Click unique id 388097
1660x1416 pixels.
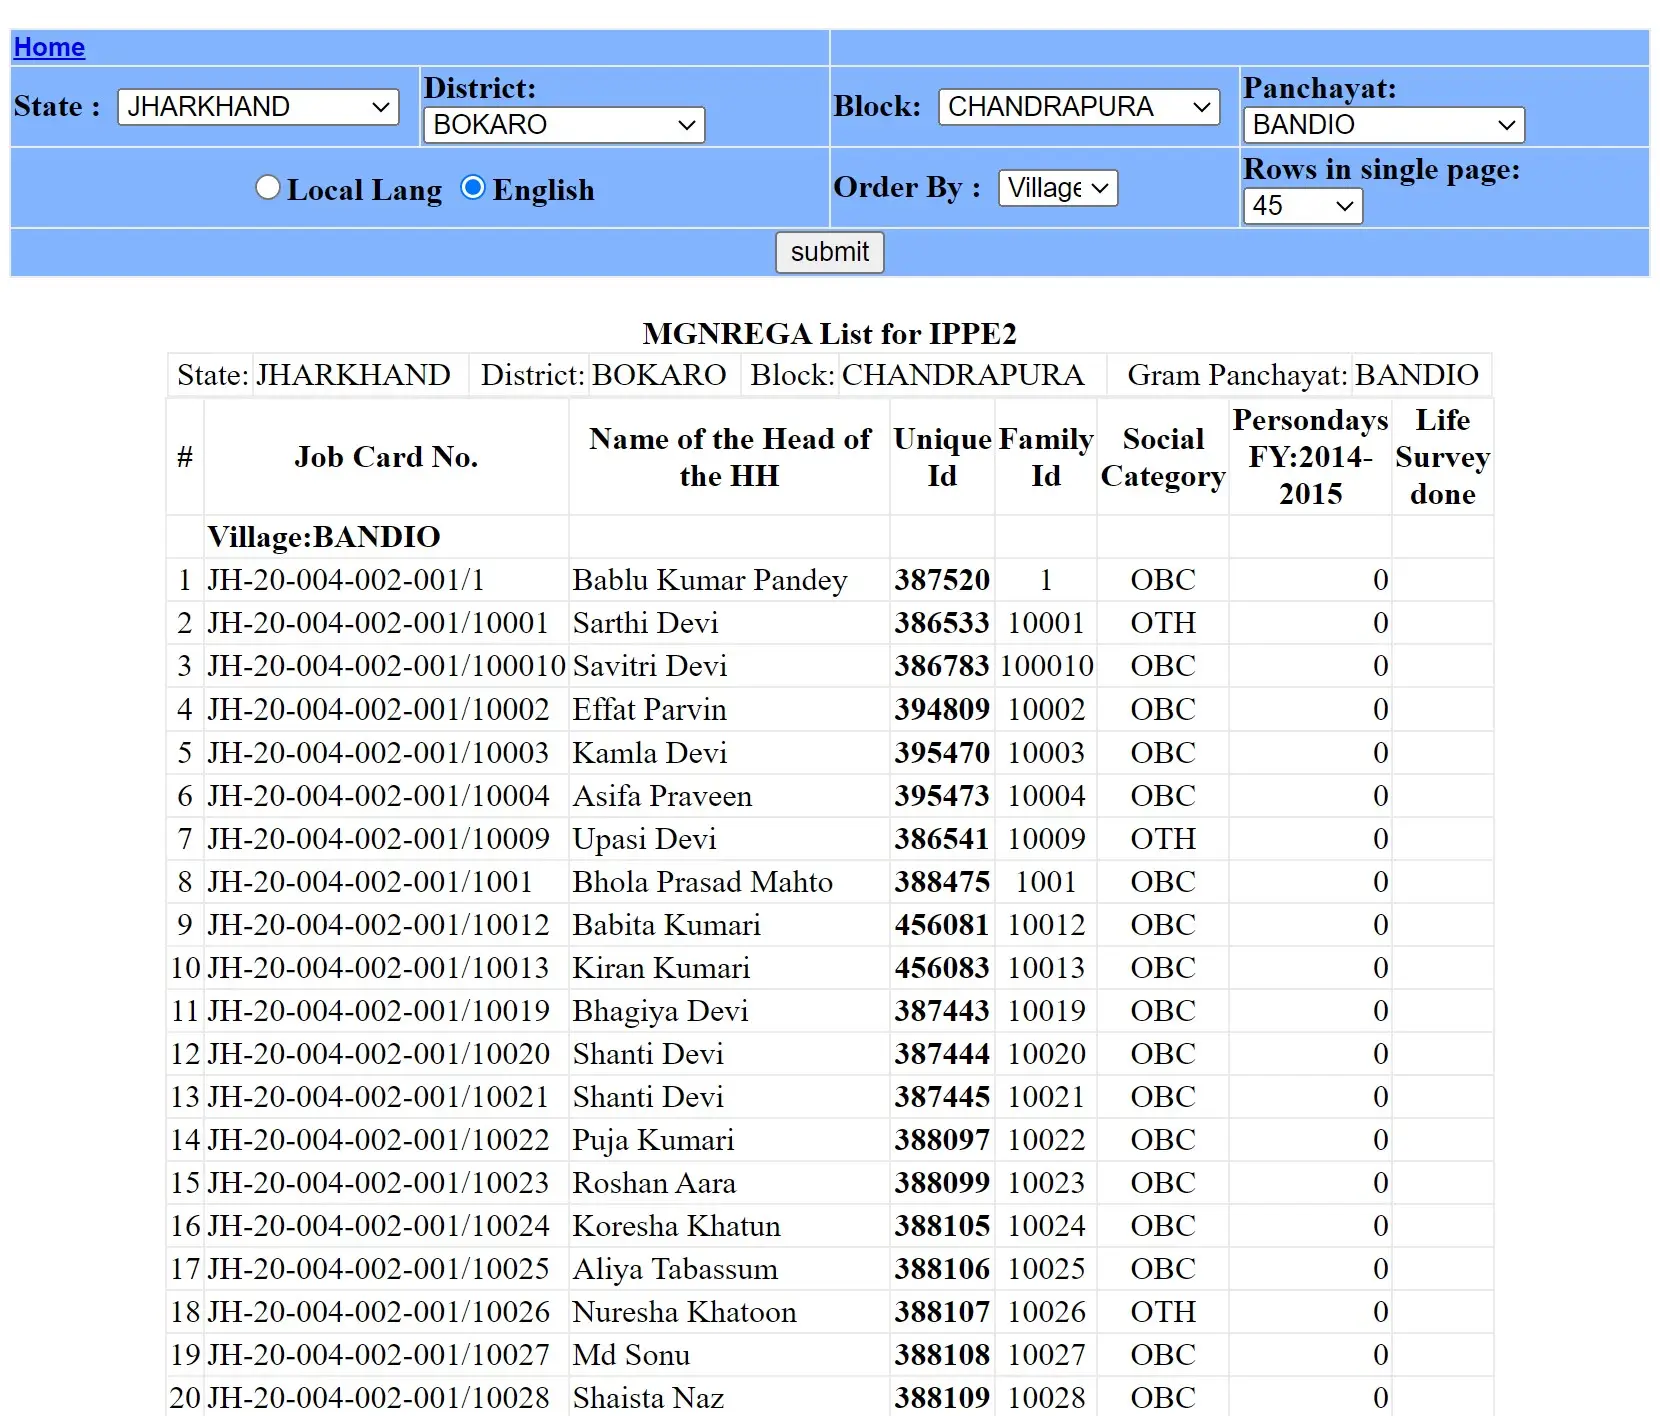coord(942,1140)
